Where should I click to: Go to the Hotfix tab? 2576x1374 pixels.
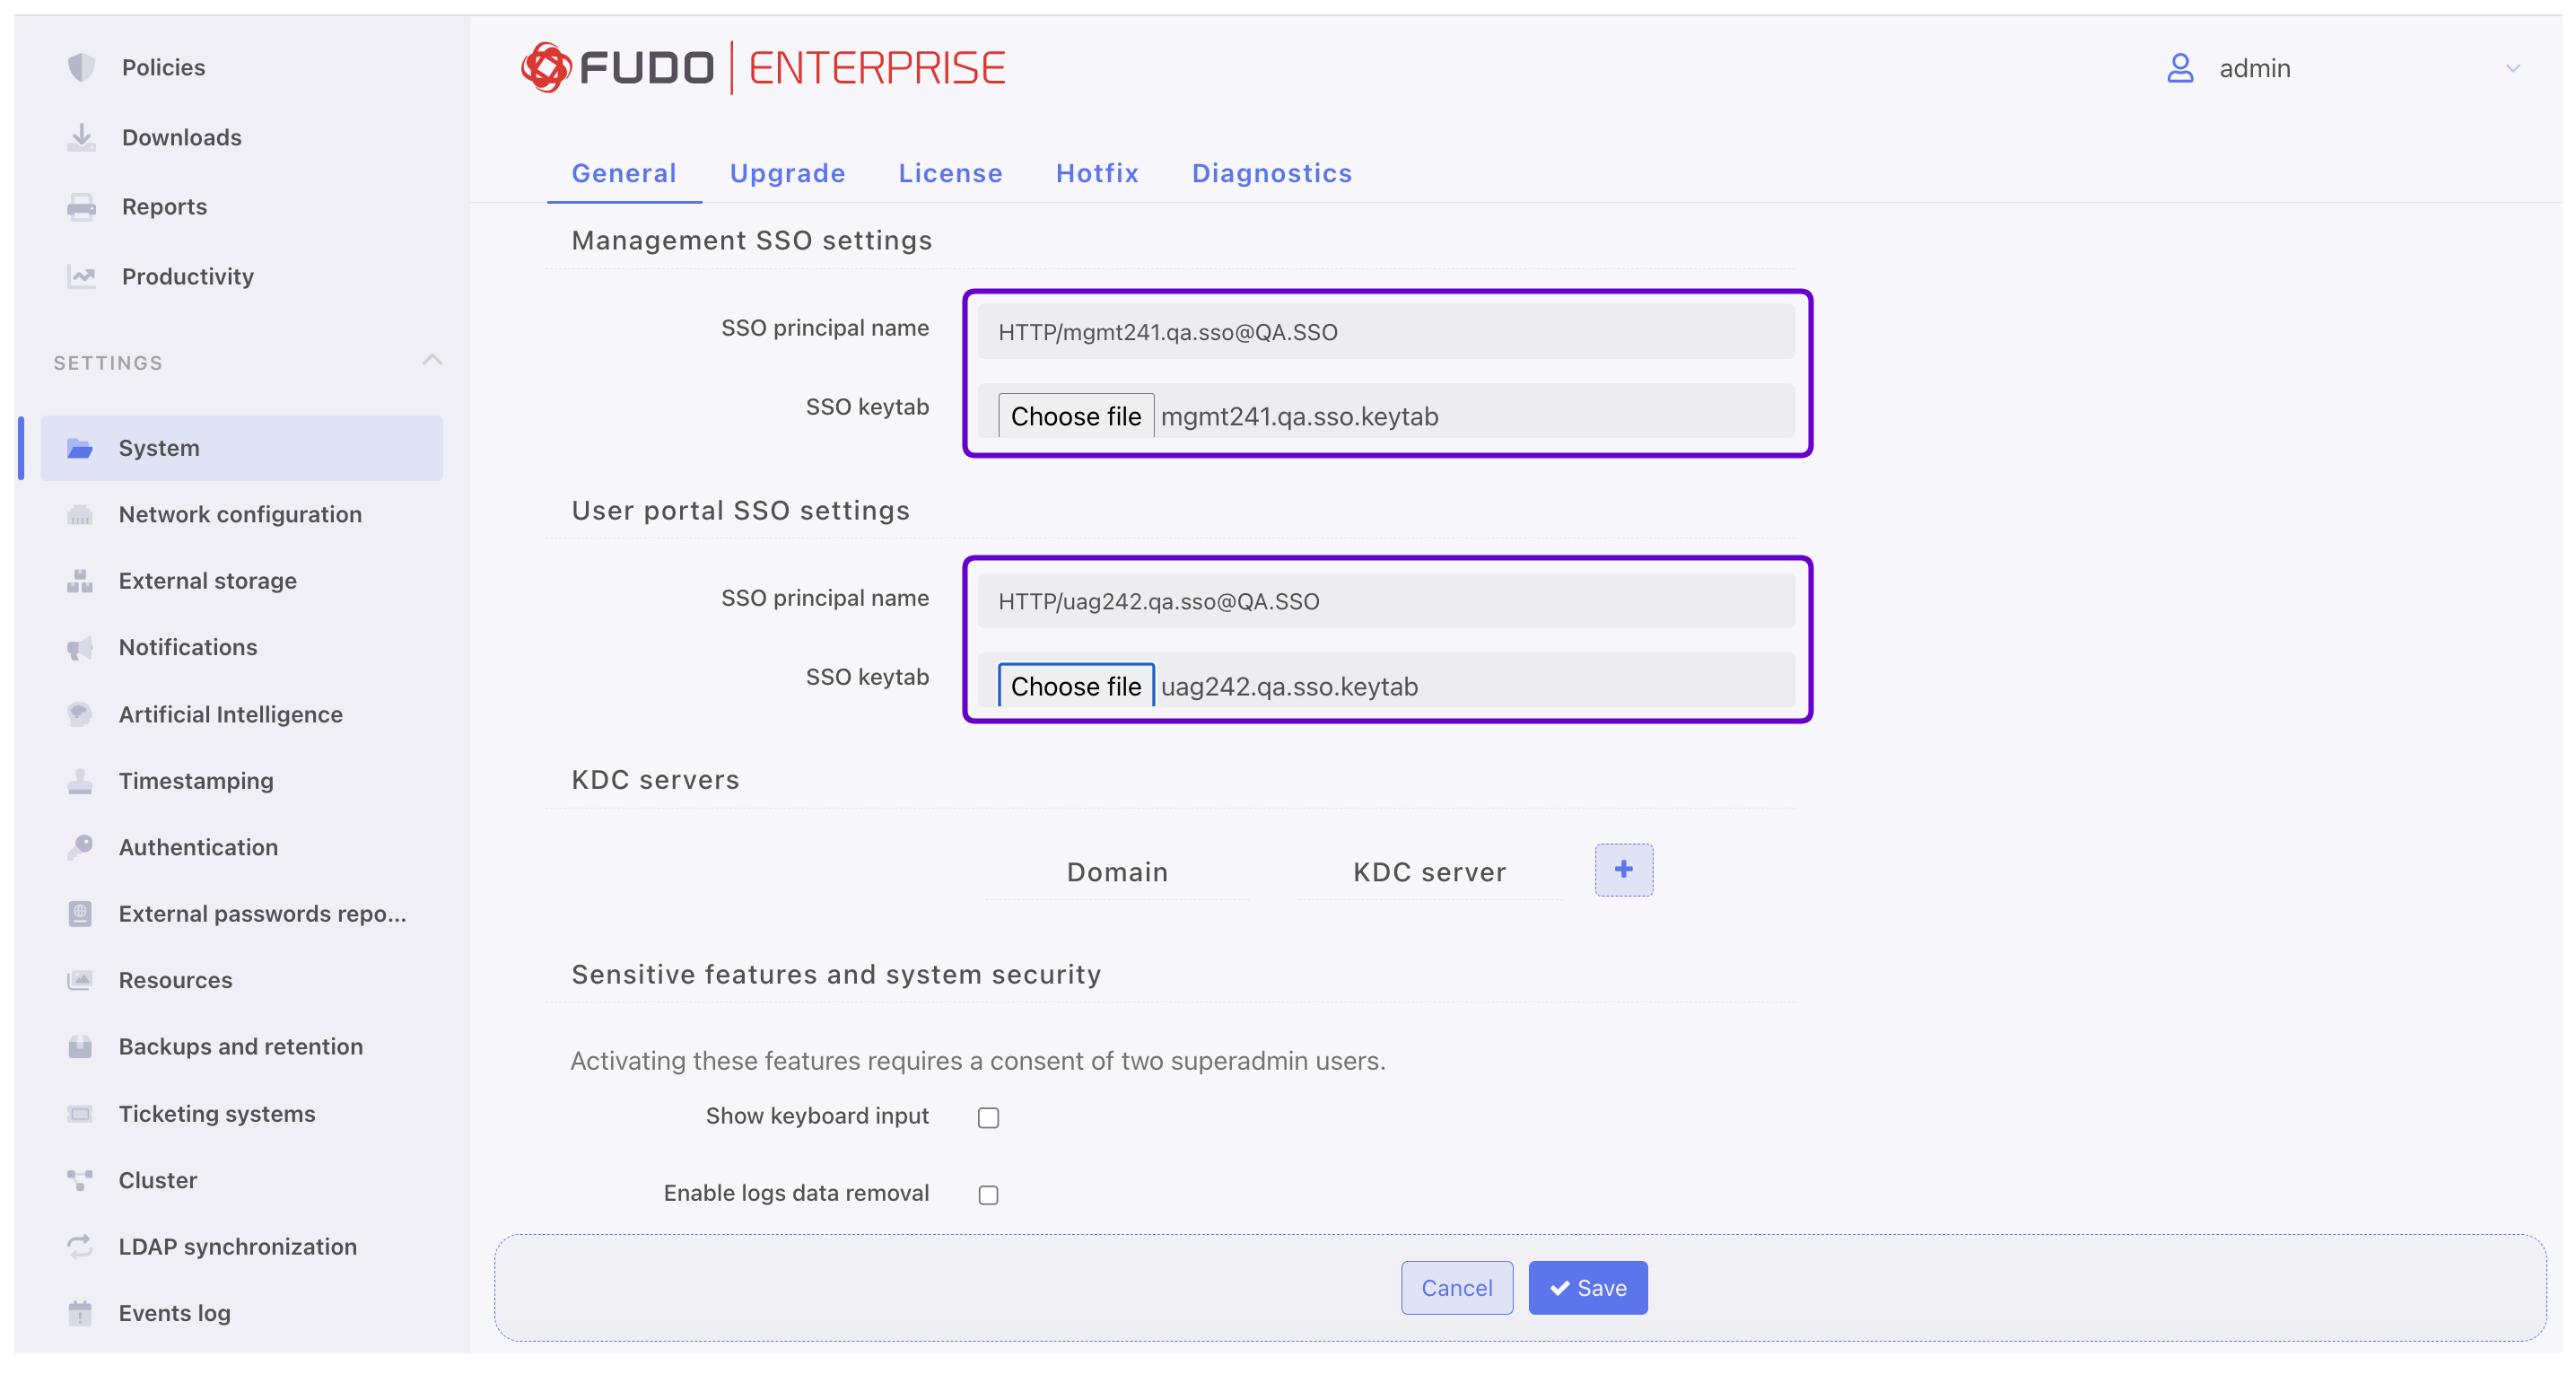point(1097,173)
